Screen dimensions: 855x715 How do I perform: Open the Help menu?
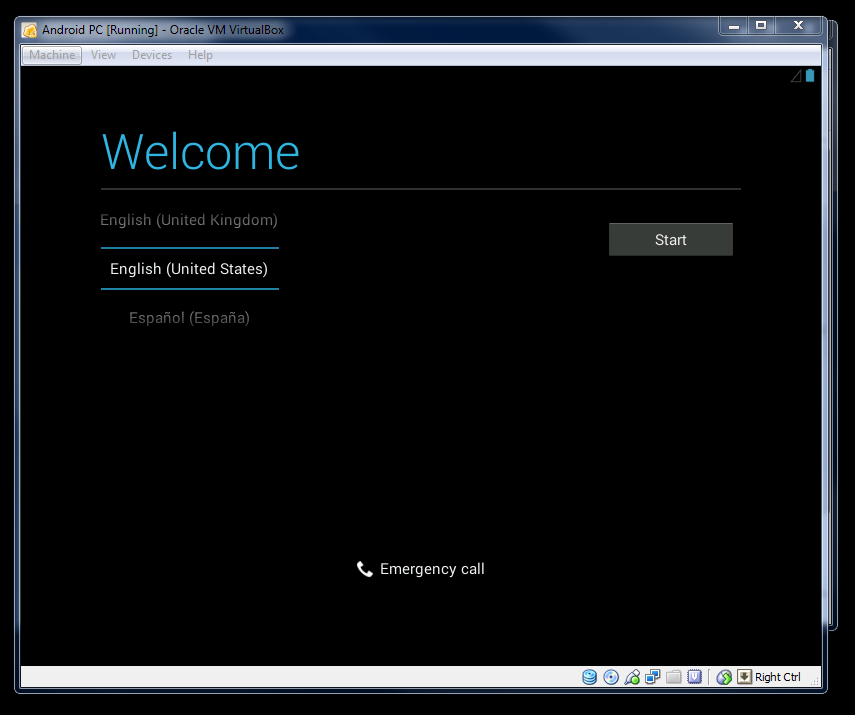(200, 55)
